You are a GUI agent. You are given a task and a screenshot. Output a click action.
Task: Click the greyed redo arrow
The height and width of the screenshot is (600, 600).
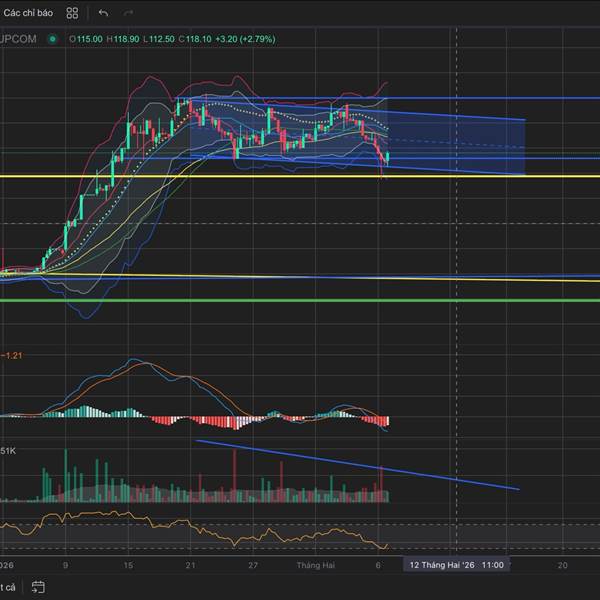pos(129,13)
